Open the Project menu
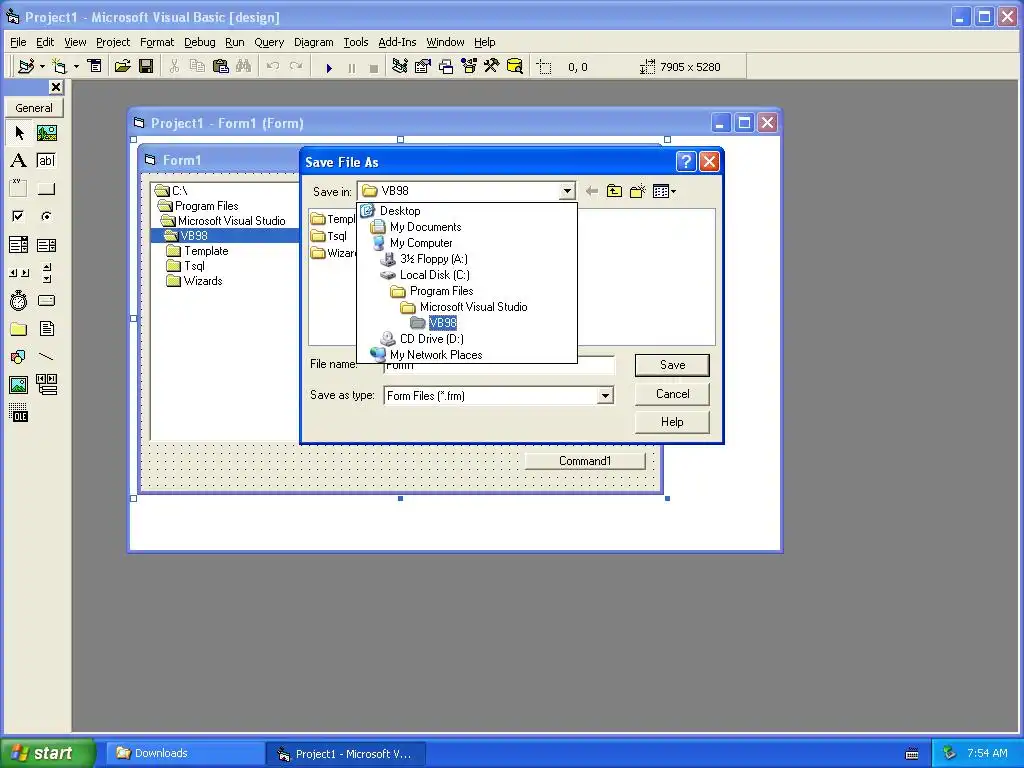Image resolution: width=1024 pixels, height=768 pixels. pos(113,42)
